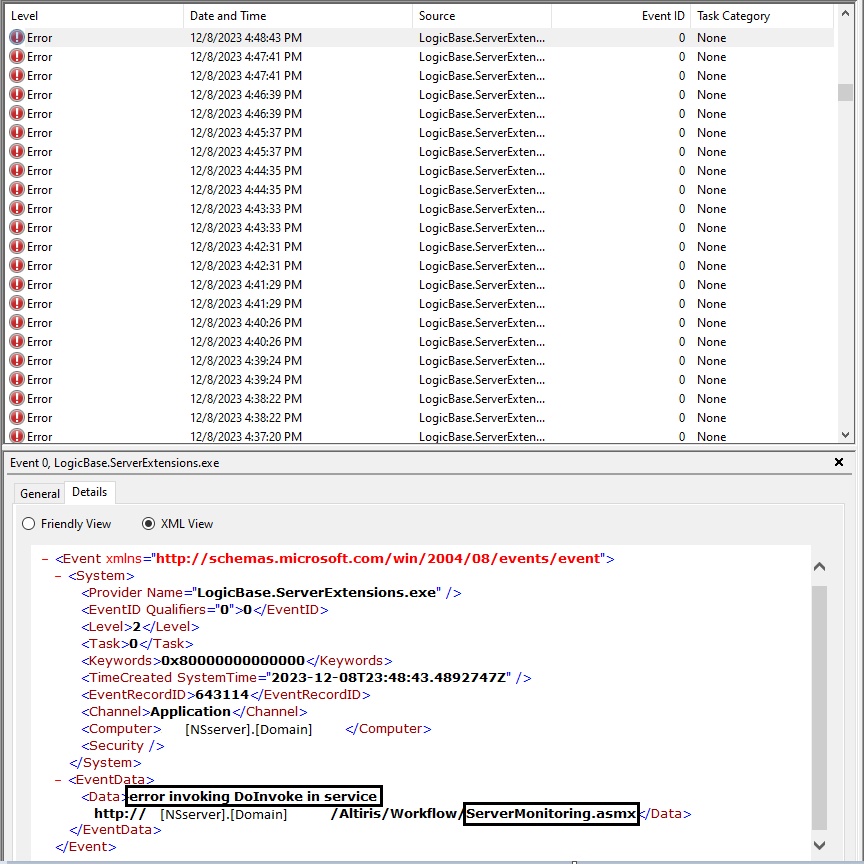Open the Details tab
Screen dimensions: 864x864
tap(90, 493)
